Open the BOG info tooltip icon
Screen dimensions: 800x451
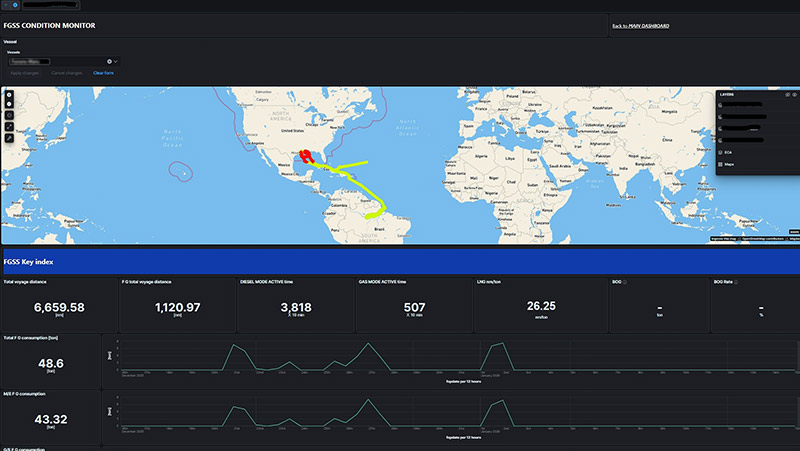click(625, 282)
